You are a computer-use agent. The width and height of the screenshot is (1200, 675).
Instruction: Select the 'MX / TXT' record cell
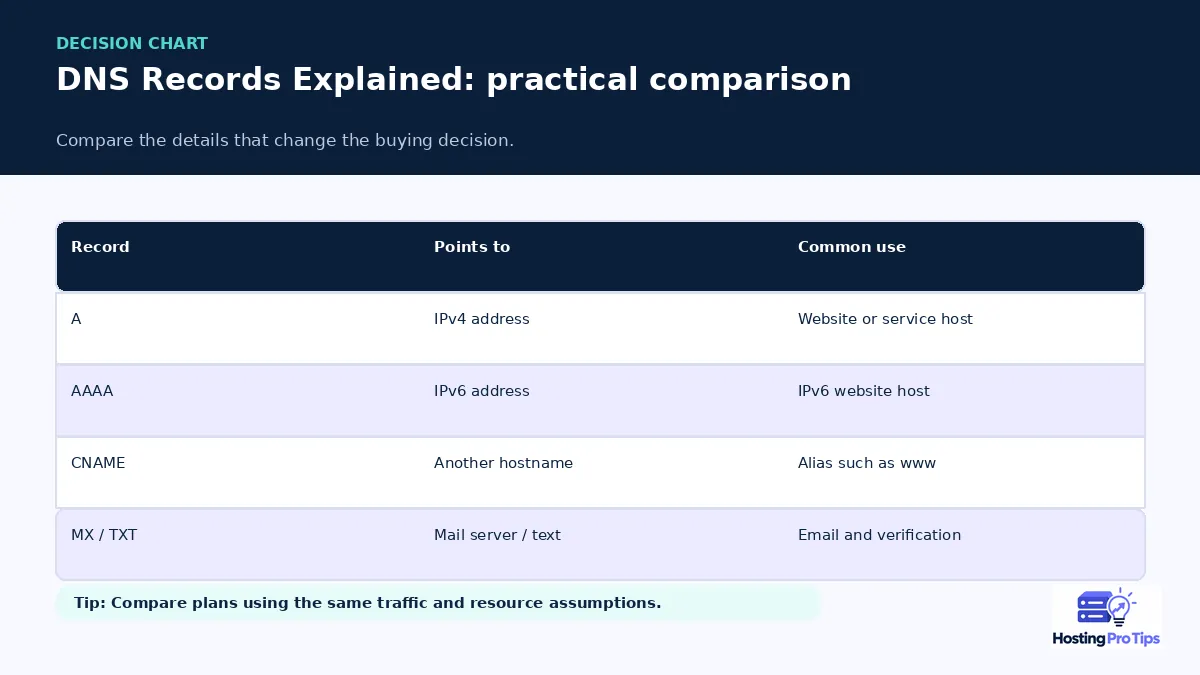pos(104,535)
